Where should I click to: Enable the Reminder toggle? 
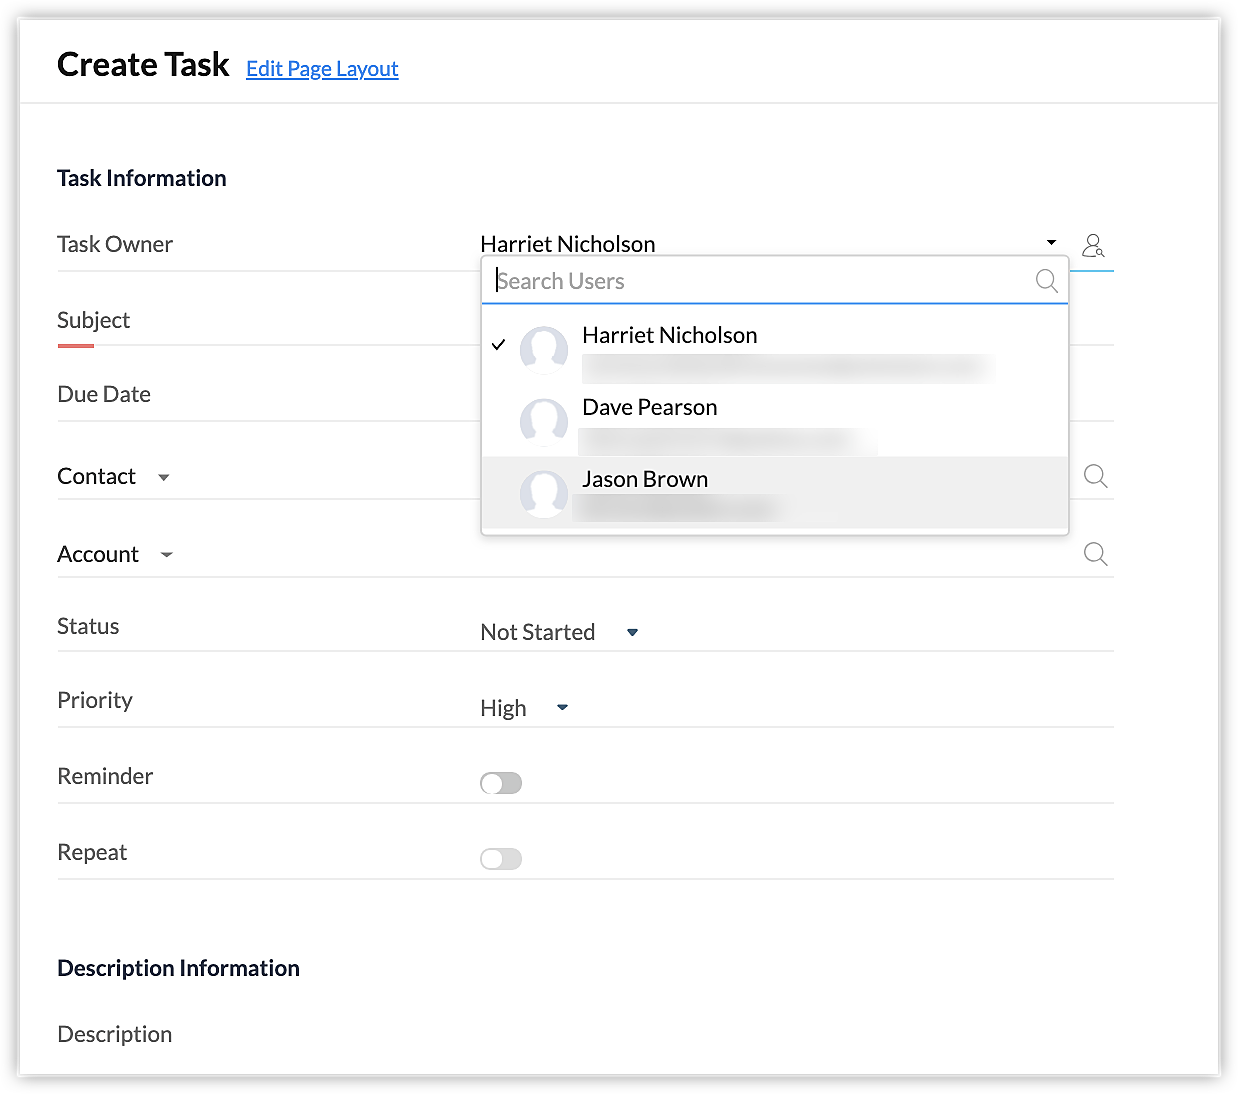tap(501, 783)
